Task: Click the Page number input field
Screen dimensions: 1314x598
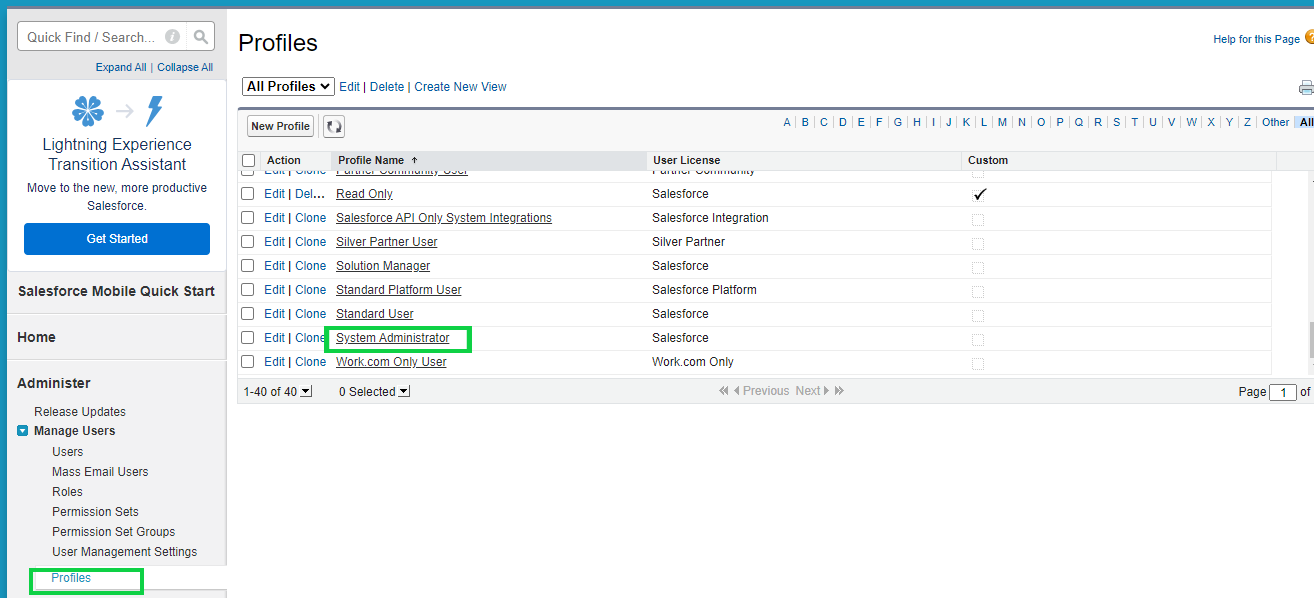Action: coord(1282,392)
